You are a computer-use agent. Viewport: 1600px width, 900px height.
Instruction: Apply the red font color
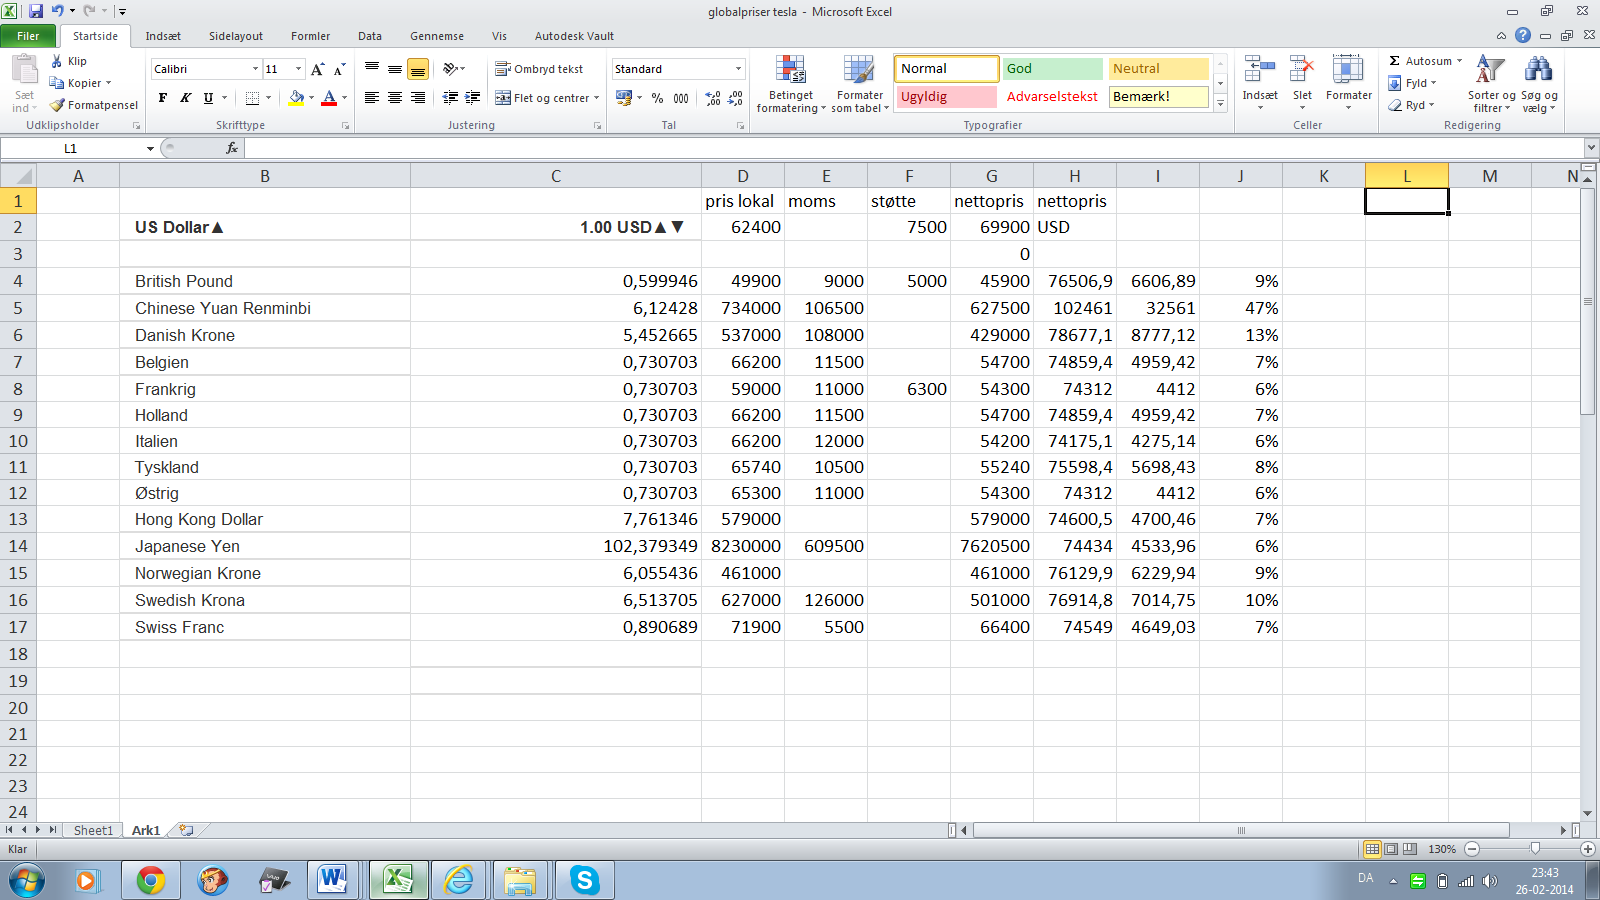(x=329, y=98)
